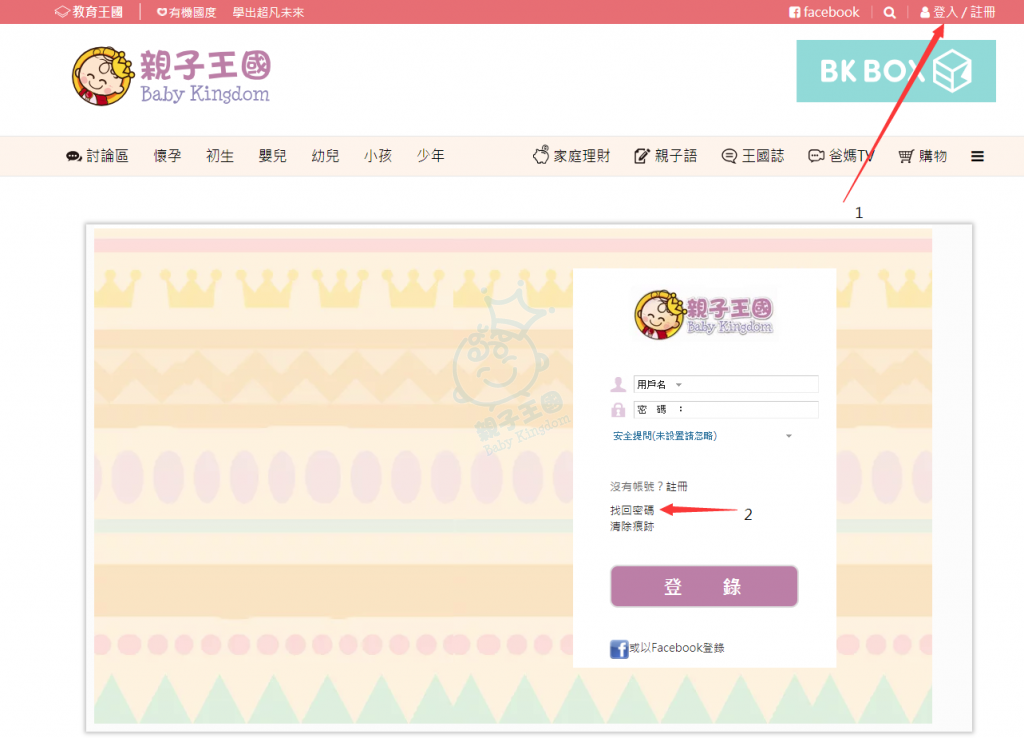
Task: Select the 懷孕 menu item
Action: (167, 156)
